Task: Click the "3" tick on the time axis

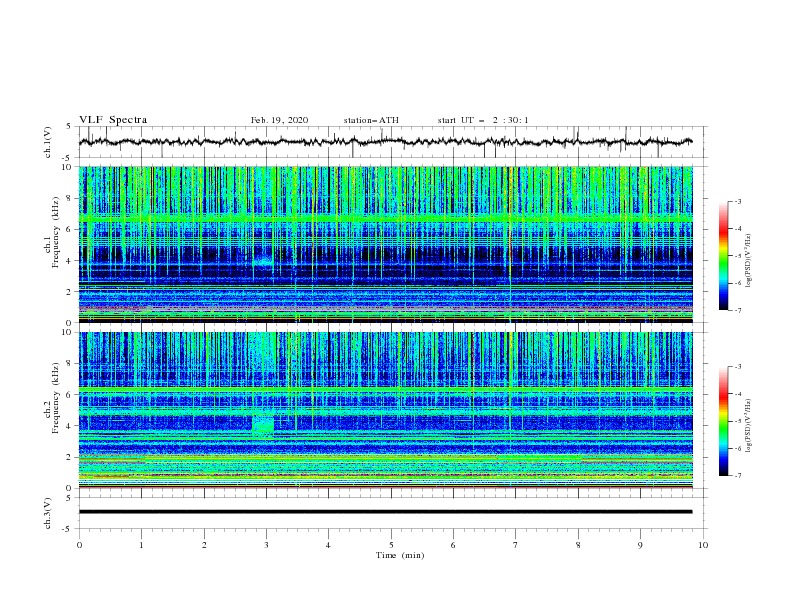Action: click(266, 545)
